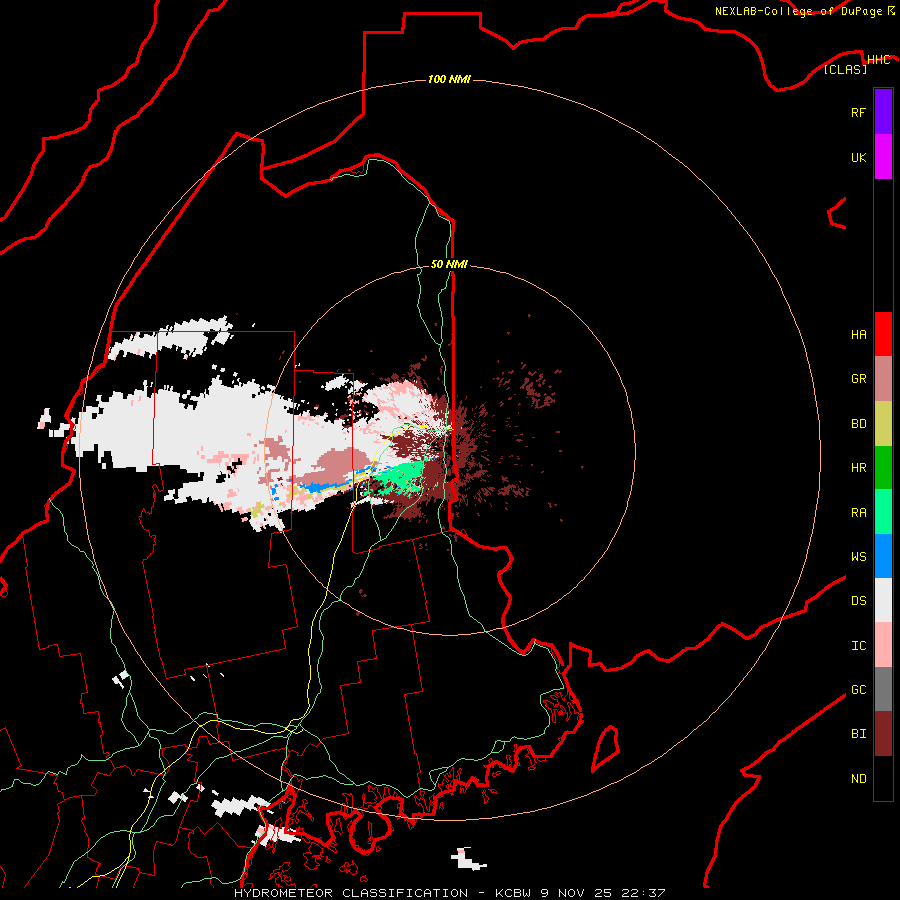Click the red HA legend swatch
Image resolution: width=900 pixels, height=900 pixels.
(883, 334)
